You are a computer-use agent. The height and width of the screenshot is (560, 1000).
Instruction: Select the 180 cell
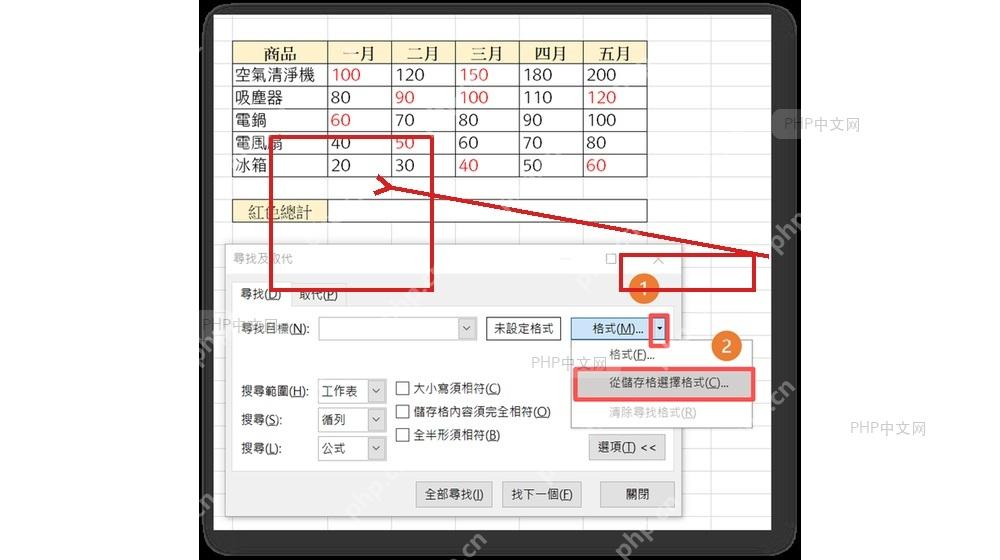551,75
